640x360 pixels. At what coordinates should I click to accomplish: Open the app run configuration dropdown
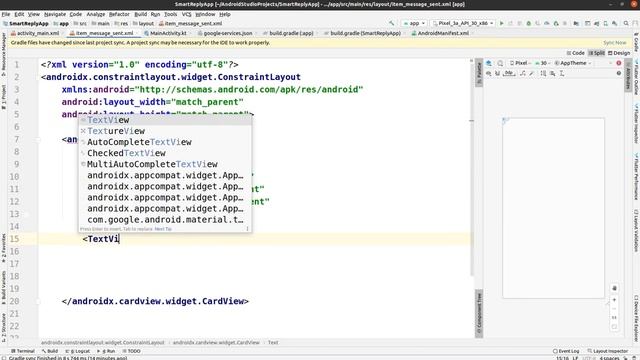(414, 23)
